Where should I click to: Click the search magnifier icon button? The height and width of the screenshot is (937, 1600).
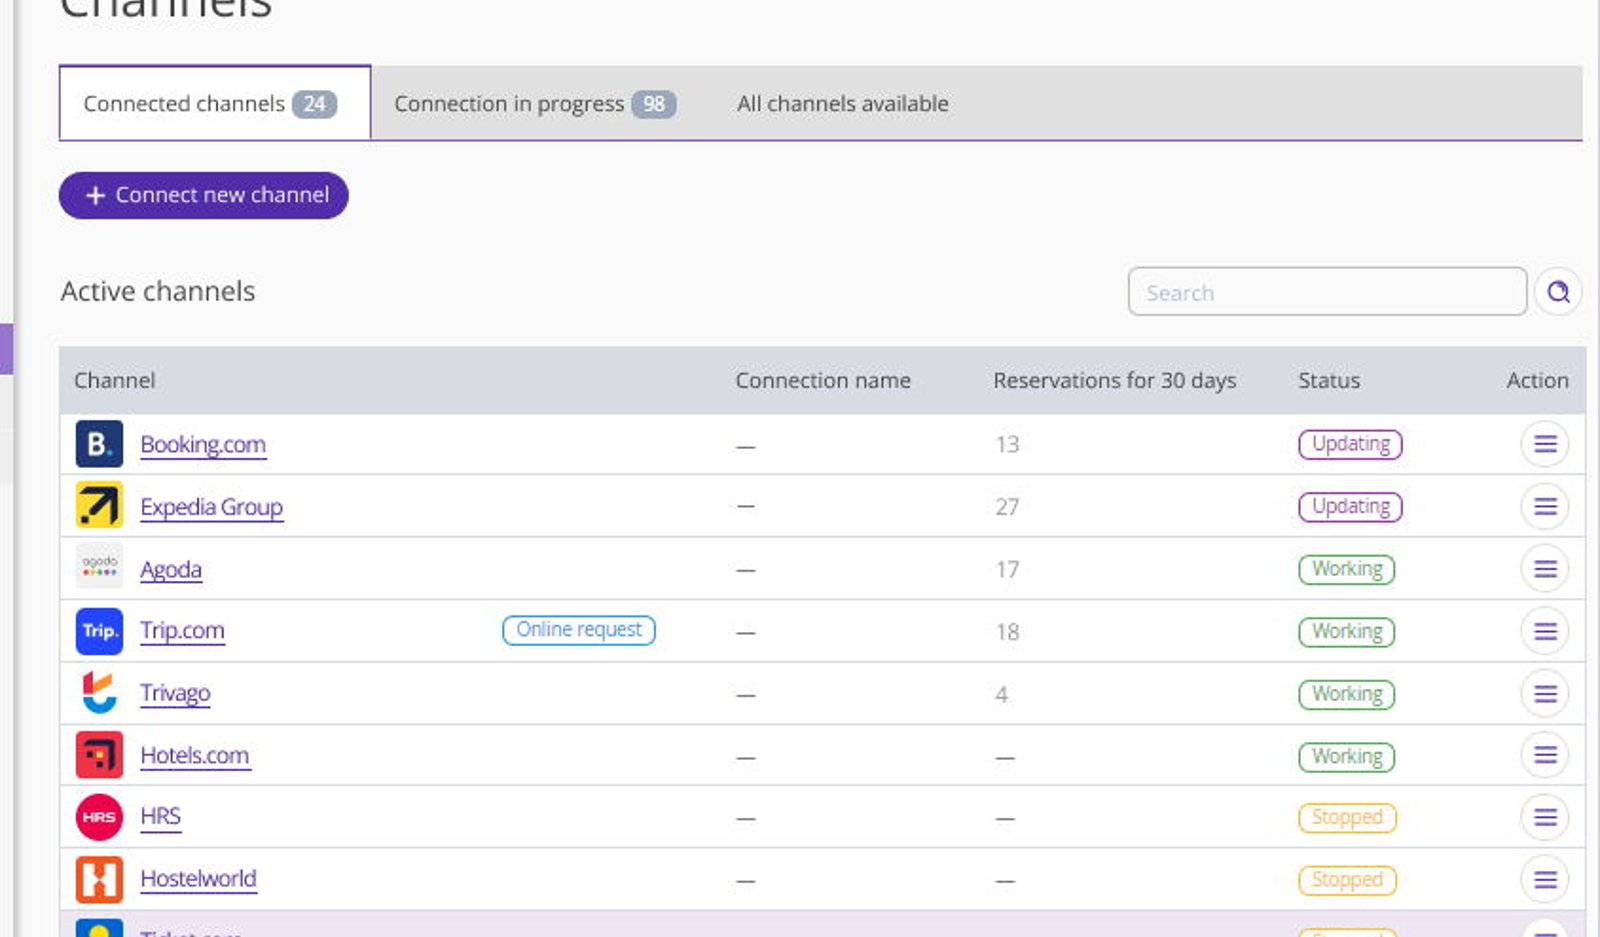1558,292
